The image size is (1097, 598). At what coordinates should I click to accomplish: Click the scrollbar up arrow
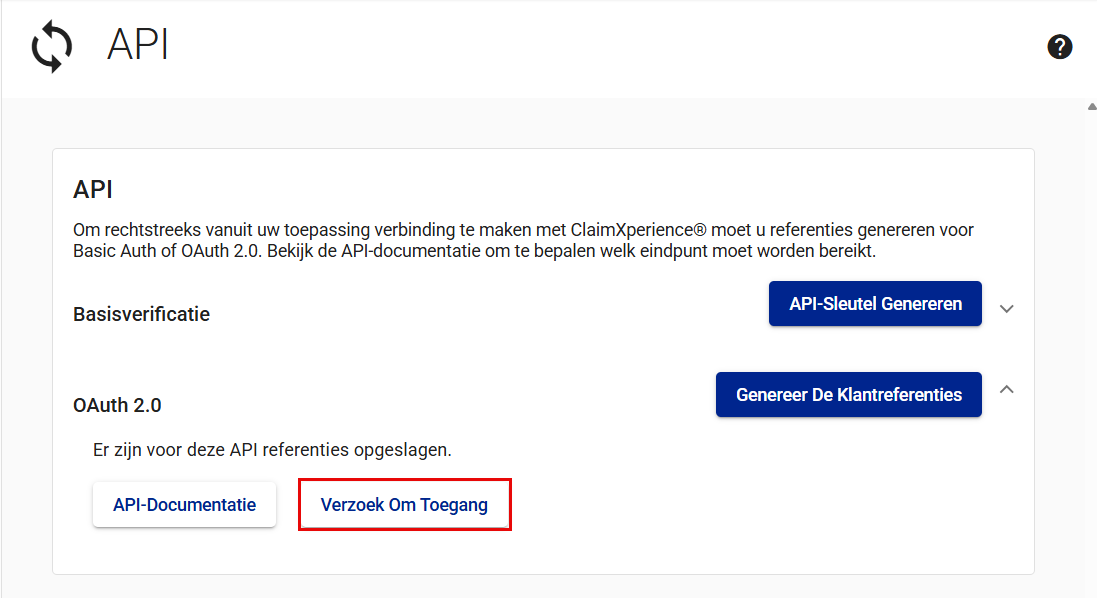1091,106
